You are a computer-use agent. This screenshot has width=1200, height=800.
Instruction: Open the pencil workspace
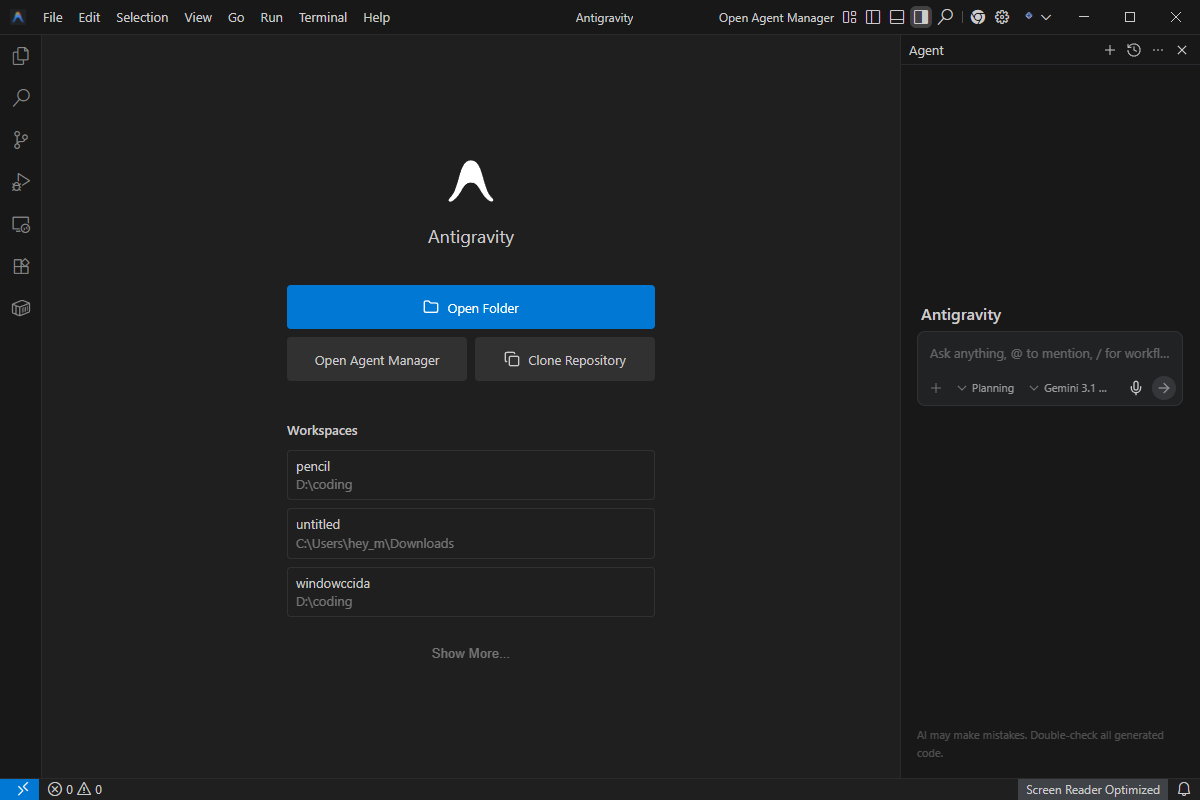tap(471, 475)
